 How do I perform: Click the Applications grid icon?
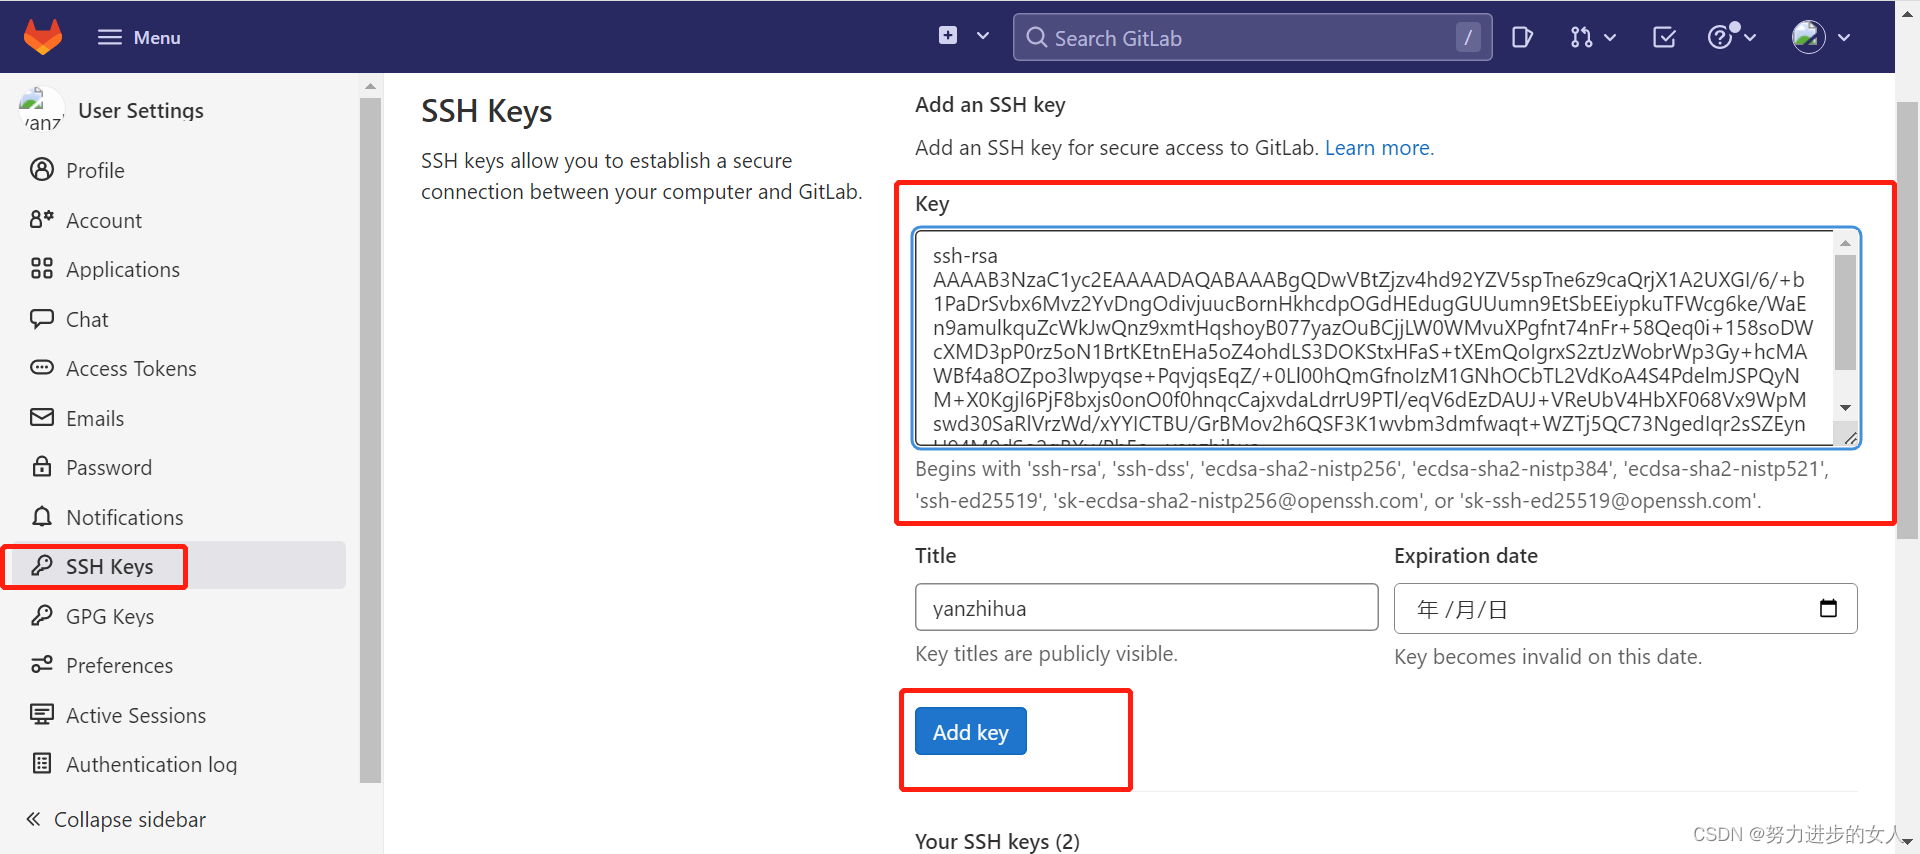(42, 268)
